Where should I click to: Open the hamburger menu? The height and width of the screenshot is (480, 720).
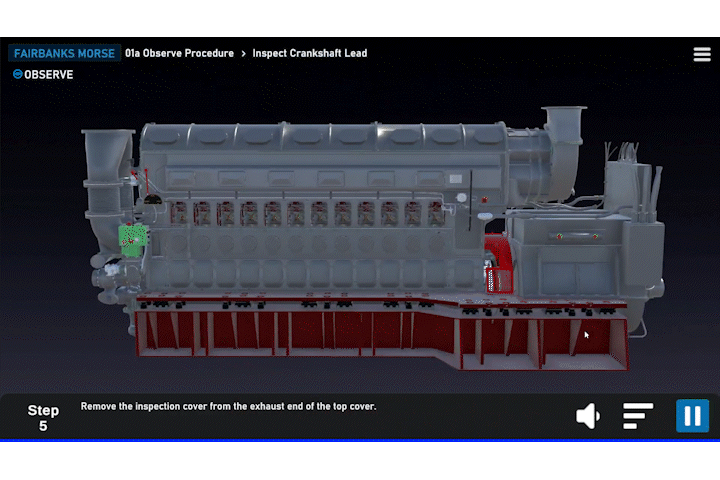(x=702, y=54)
